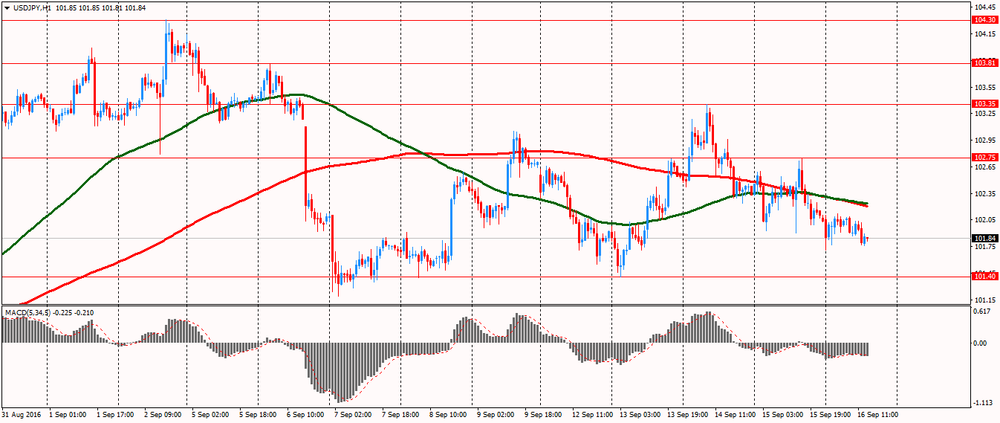Click 103.55 on the price axis

pyautogui.click(x=986, y=87)
